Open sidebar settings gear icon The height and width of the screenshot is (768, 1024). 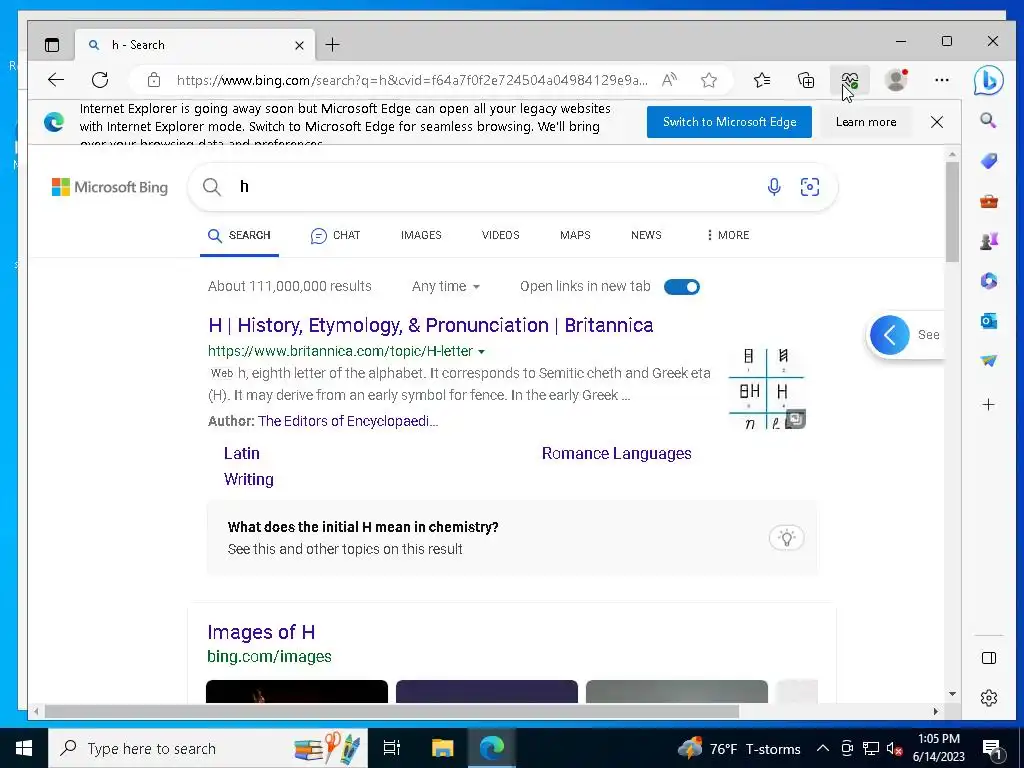[x=989, y=697]
